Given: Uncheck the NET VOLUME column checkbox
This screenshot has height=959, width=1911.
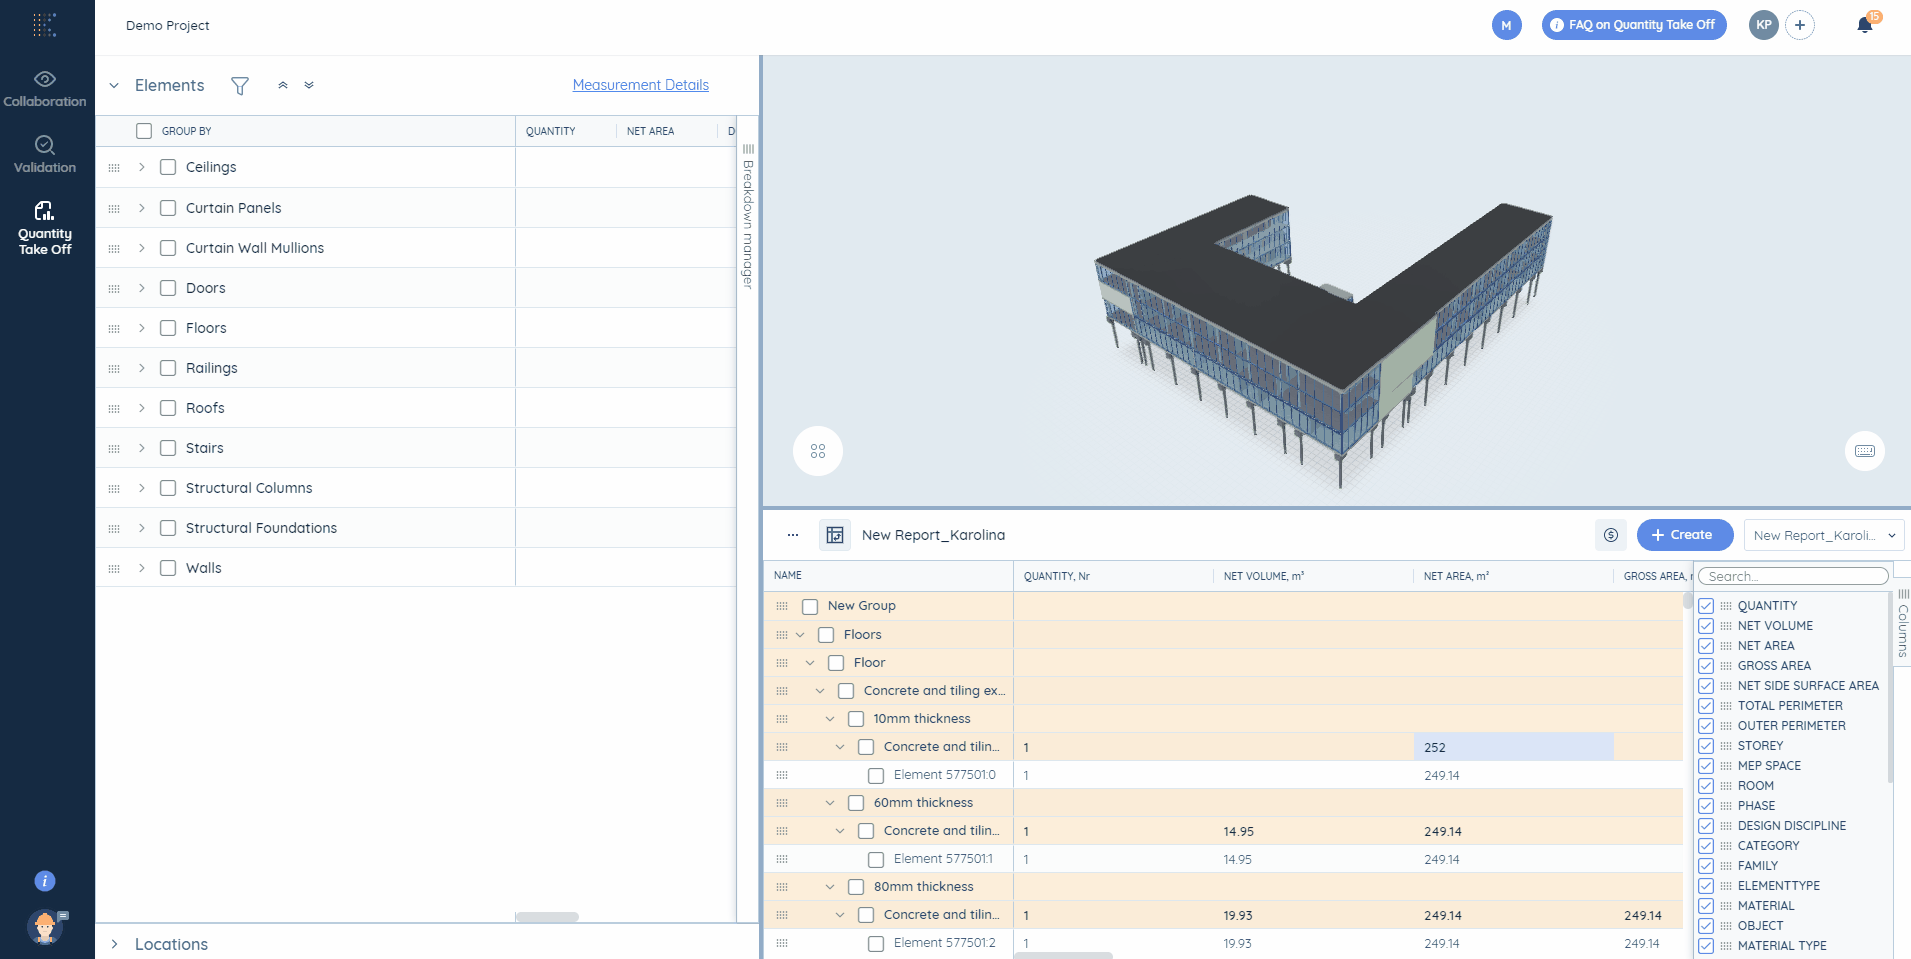Looking at the screenshot, I should [1706, 626].
